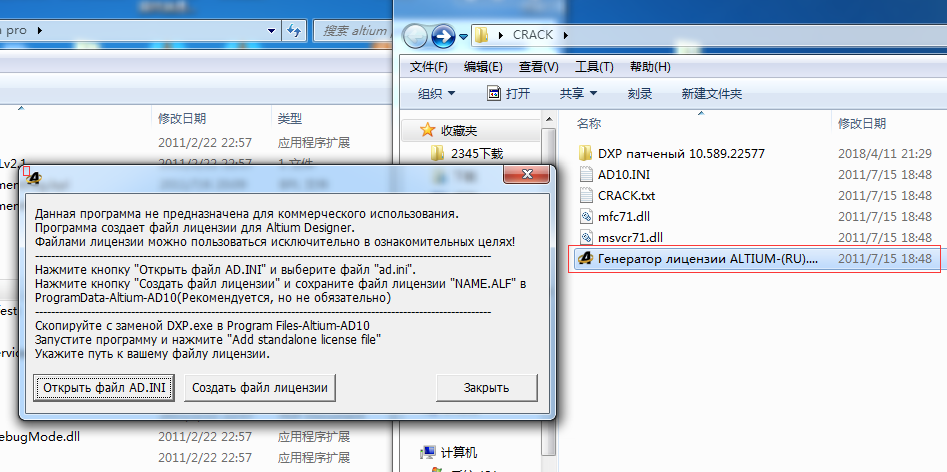
Task: Click the Forward navigation arrow button
Action: [444, 36]
